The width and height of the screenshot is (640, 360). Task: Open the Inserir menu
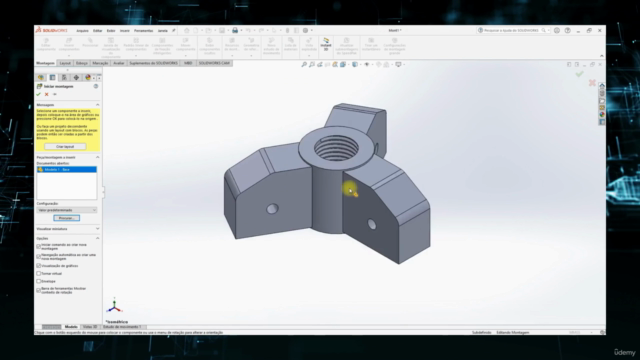coord(124,31)
